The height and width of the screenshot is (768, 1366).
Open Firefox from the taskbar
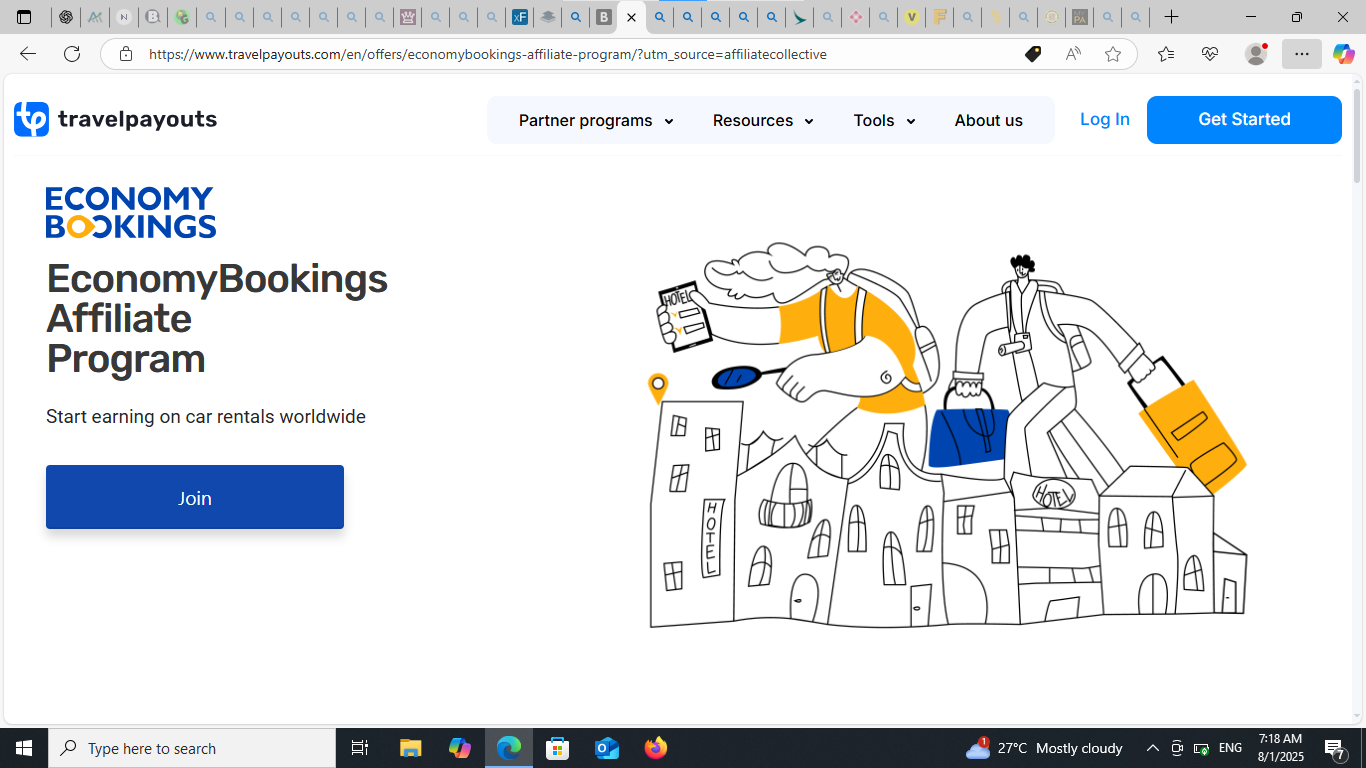click(x=656, y=748)
